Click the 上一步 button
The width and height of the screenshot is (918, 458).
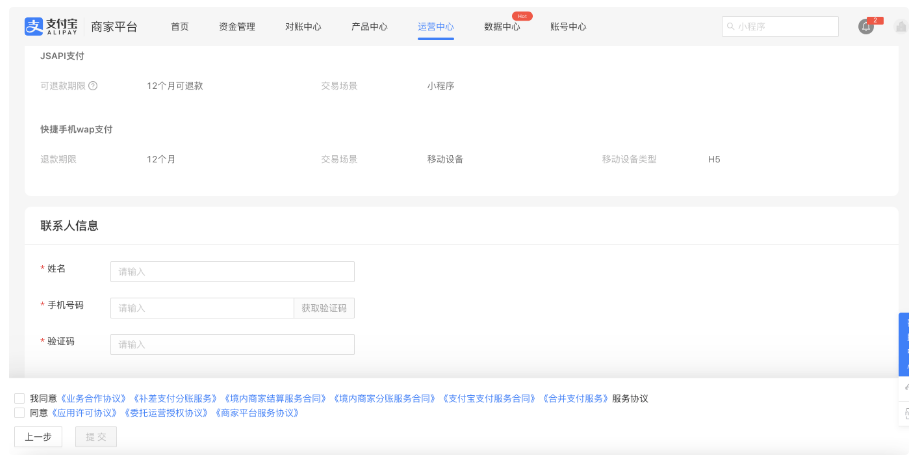tap(38, 437)
